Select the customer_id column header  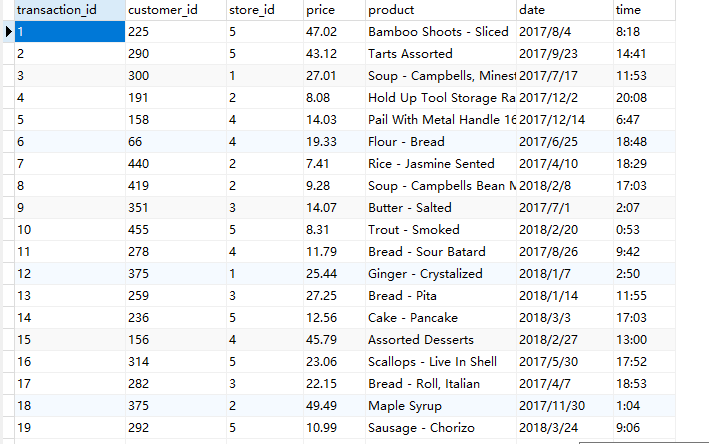coord(176,10)
